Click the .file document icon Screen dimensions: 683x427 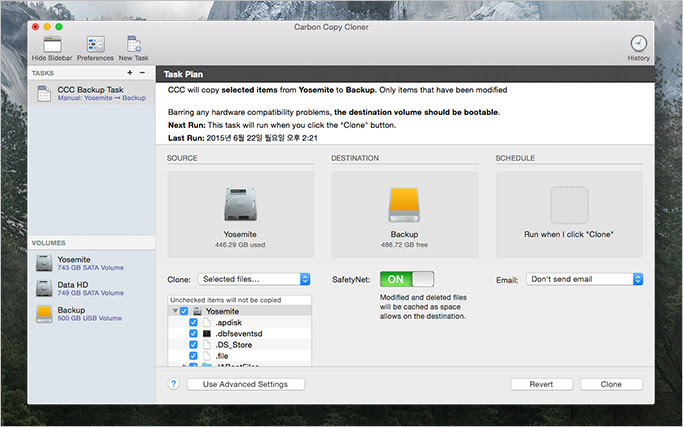(x=207, y=356)
